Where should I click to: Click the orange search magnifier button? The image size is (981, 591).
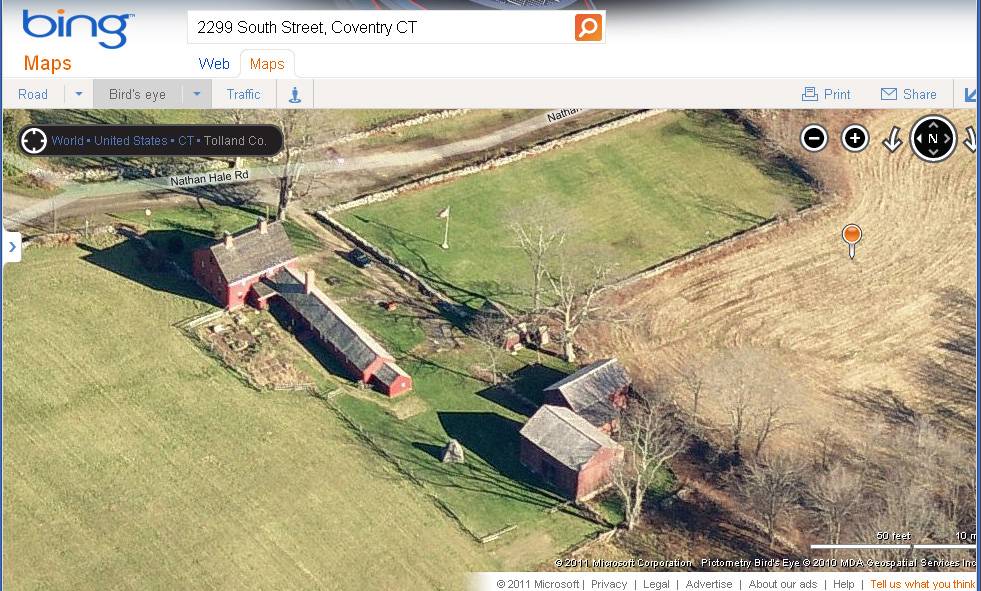point(588,28)
